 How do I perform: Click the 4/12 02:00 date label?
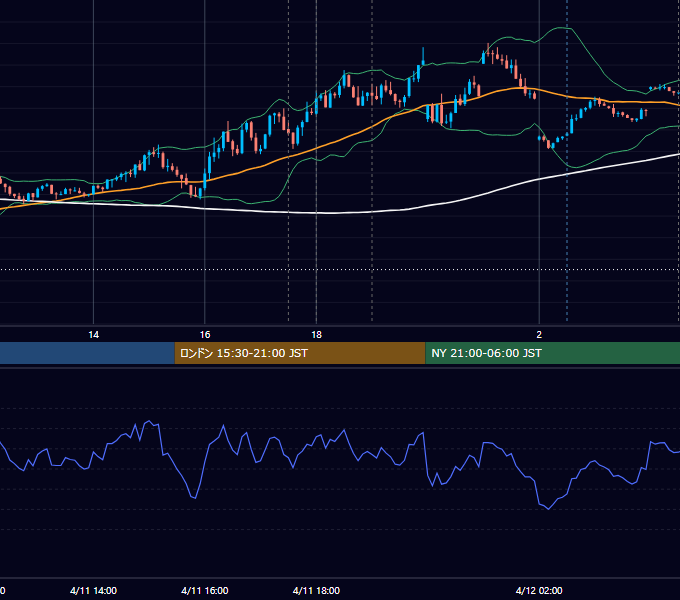coord(539,590)
